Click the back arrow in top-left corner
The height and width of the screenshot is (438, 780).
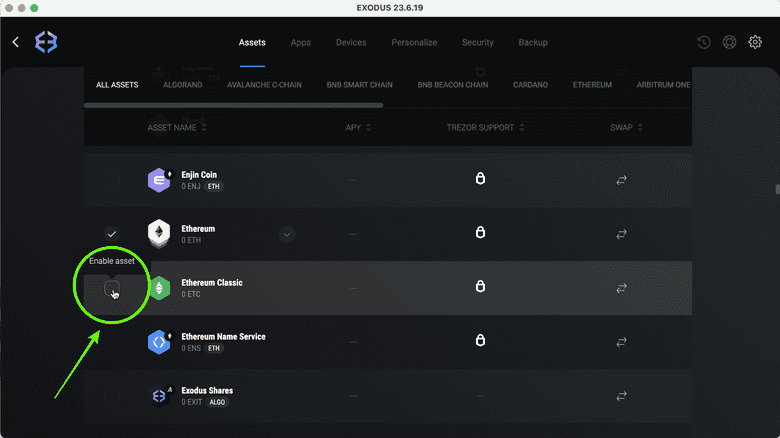(16, 42)
